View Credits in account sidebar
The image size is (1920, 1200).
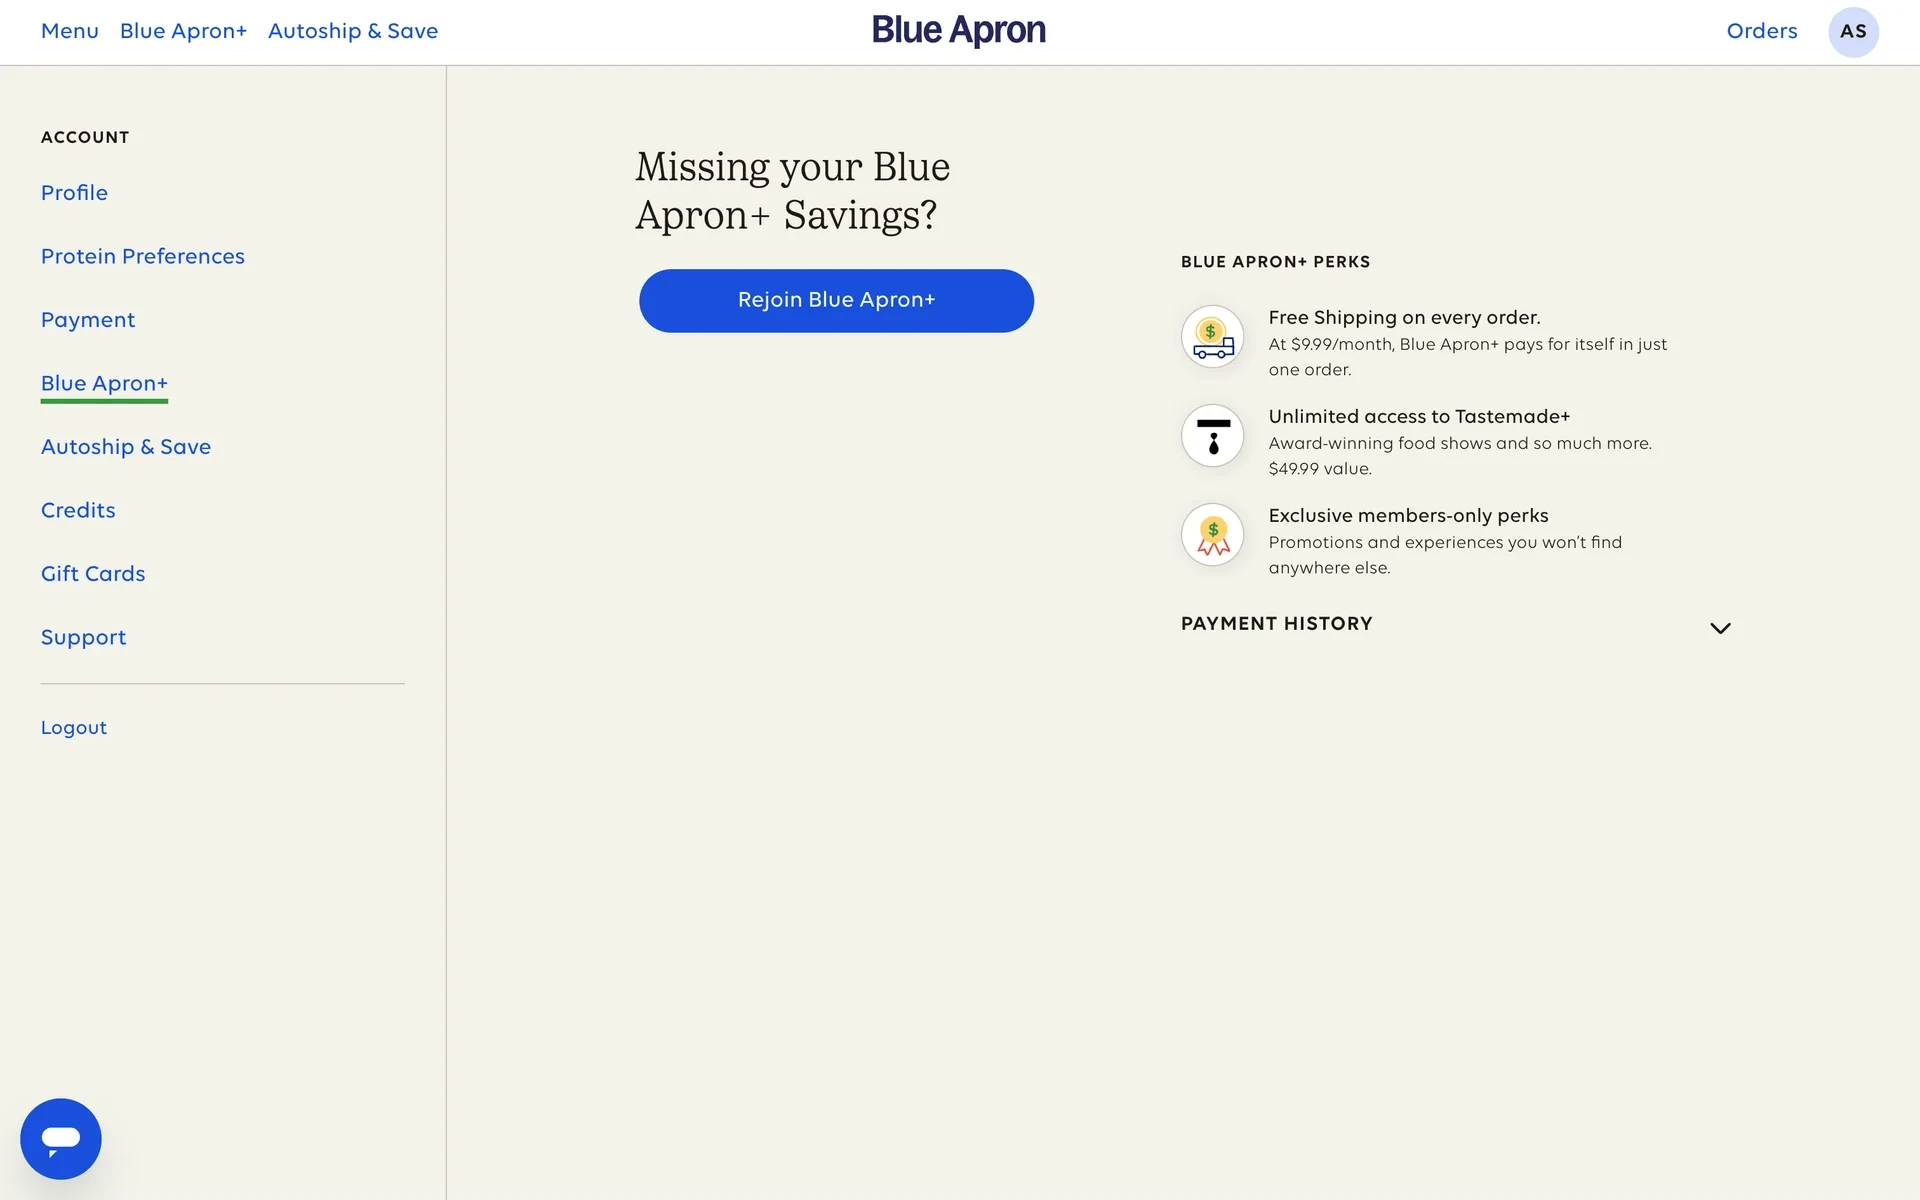pos(78,510)
